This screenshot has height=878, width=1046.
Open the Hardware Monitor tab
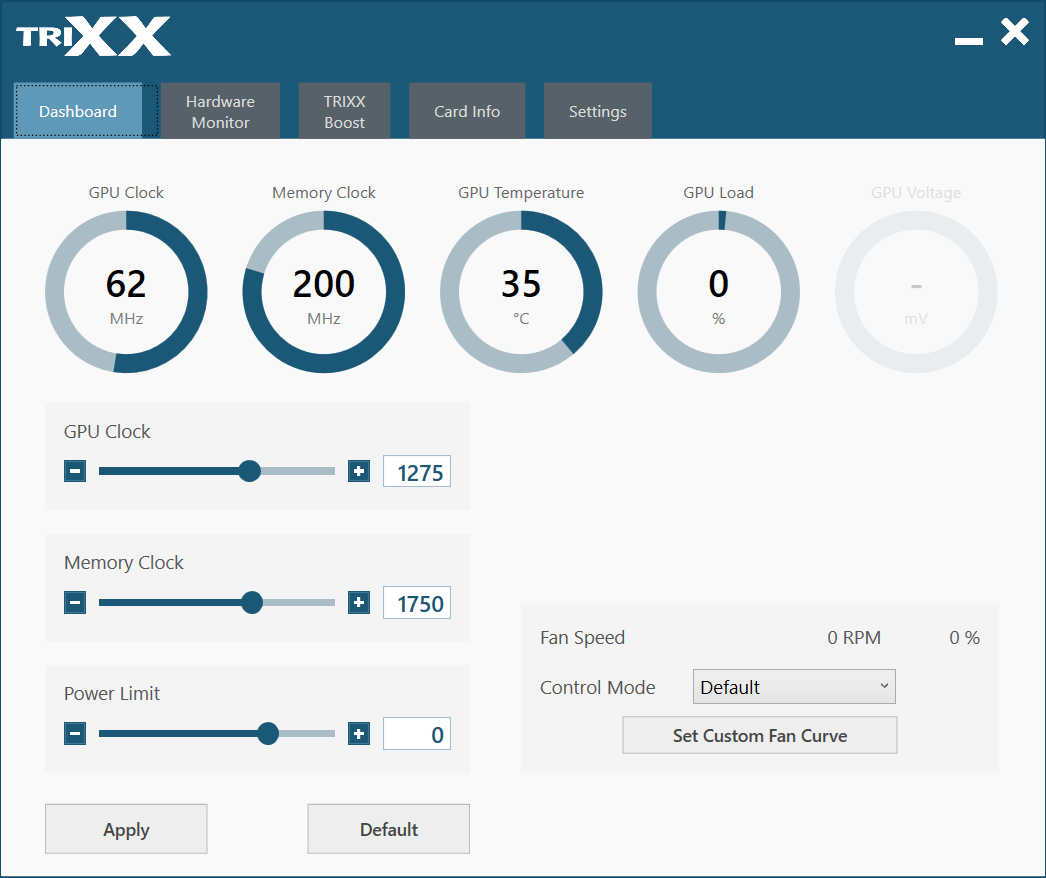tap(220, 111)
